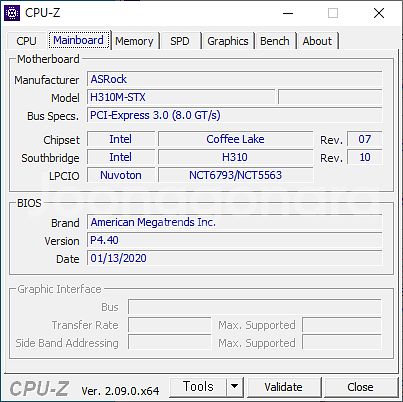The height and width of the screenshot is (402, 403).
Task: Click the chipset revision value 07
Action: coord(365,139)
